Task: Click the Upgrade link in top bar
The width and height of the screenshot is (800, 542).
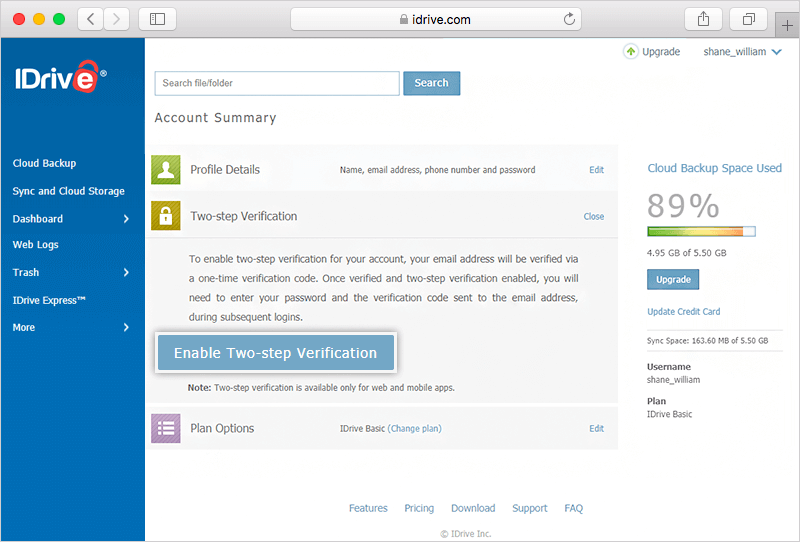Action: pos(661,52)
